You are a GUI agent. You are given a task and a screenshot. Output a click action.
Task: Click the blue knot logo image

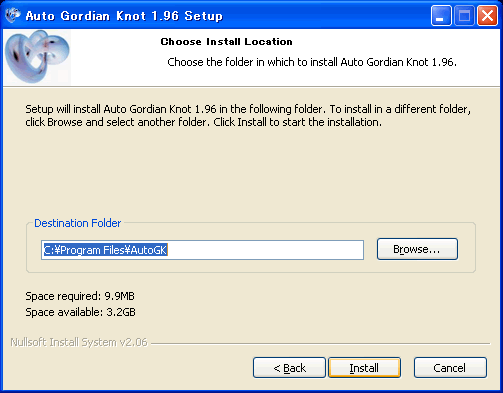(x=37, y=57)
